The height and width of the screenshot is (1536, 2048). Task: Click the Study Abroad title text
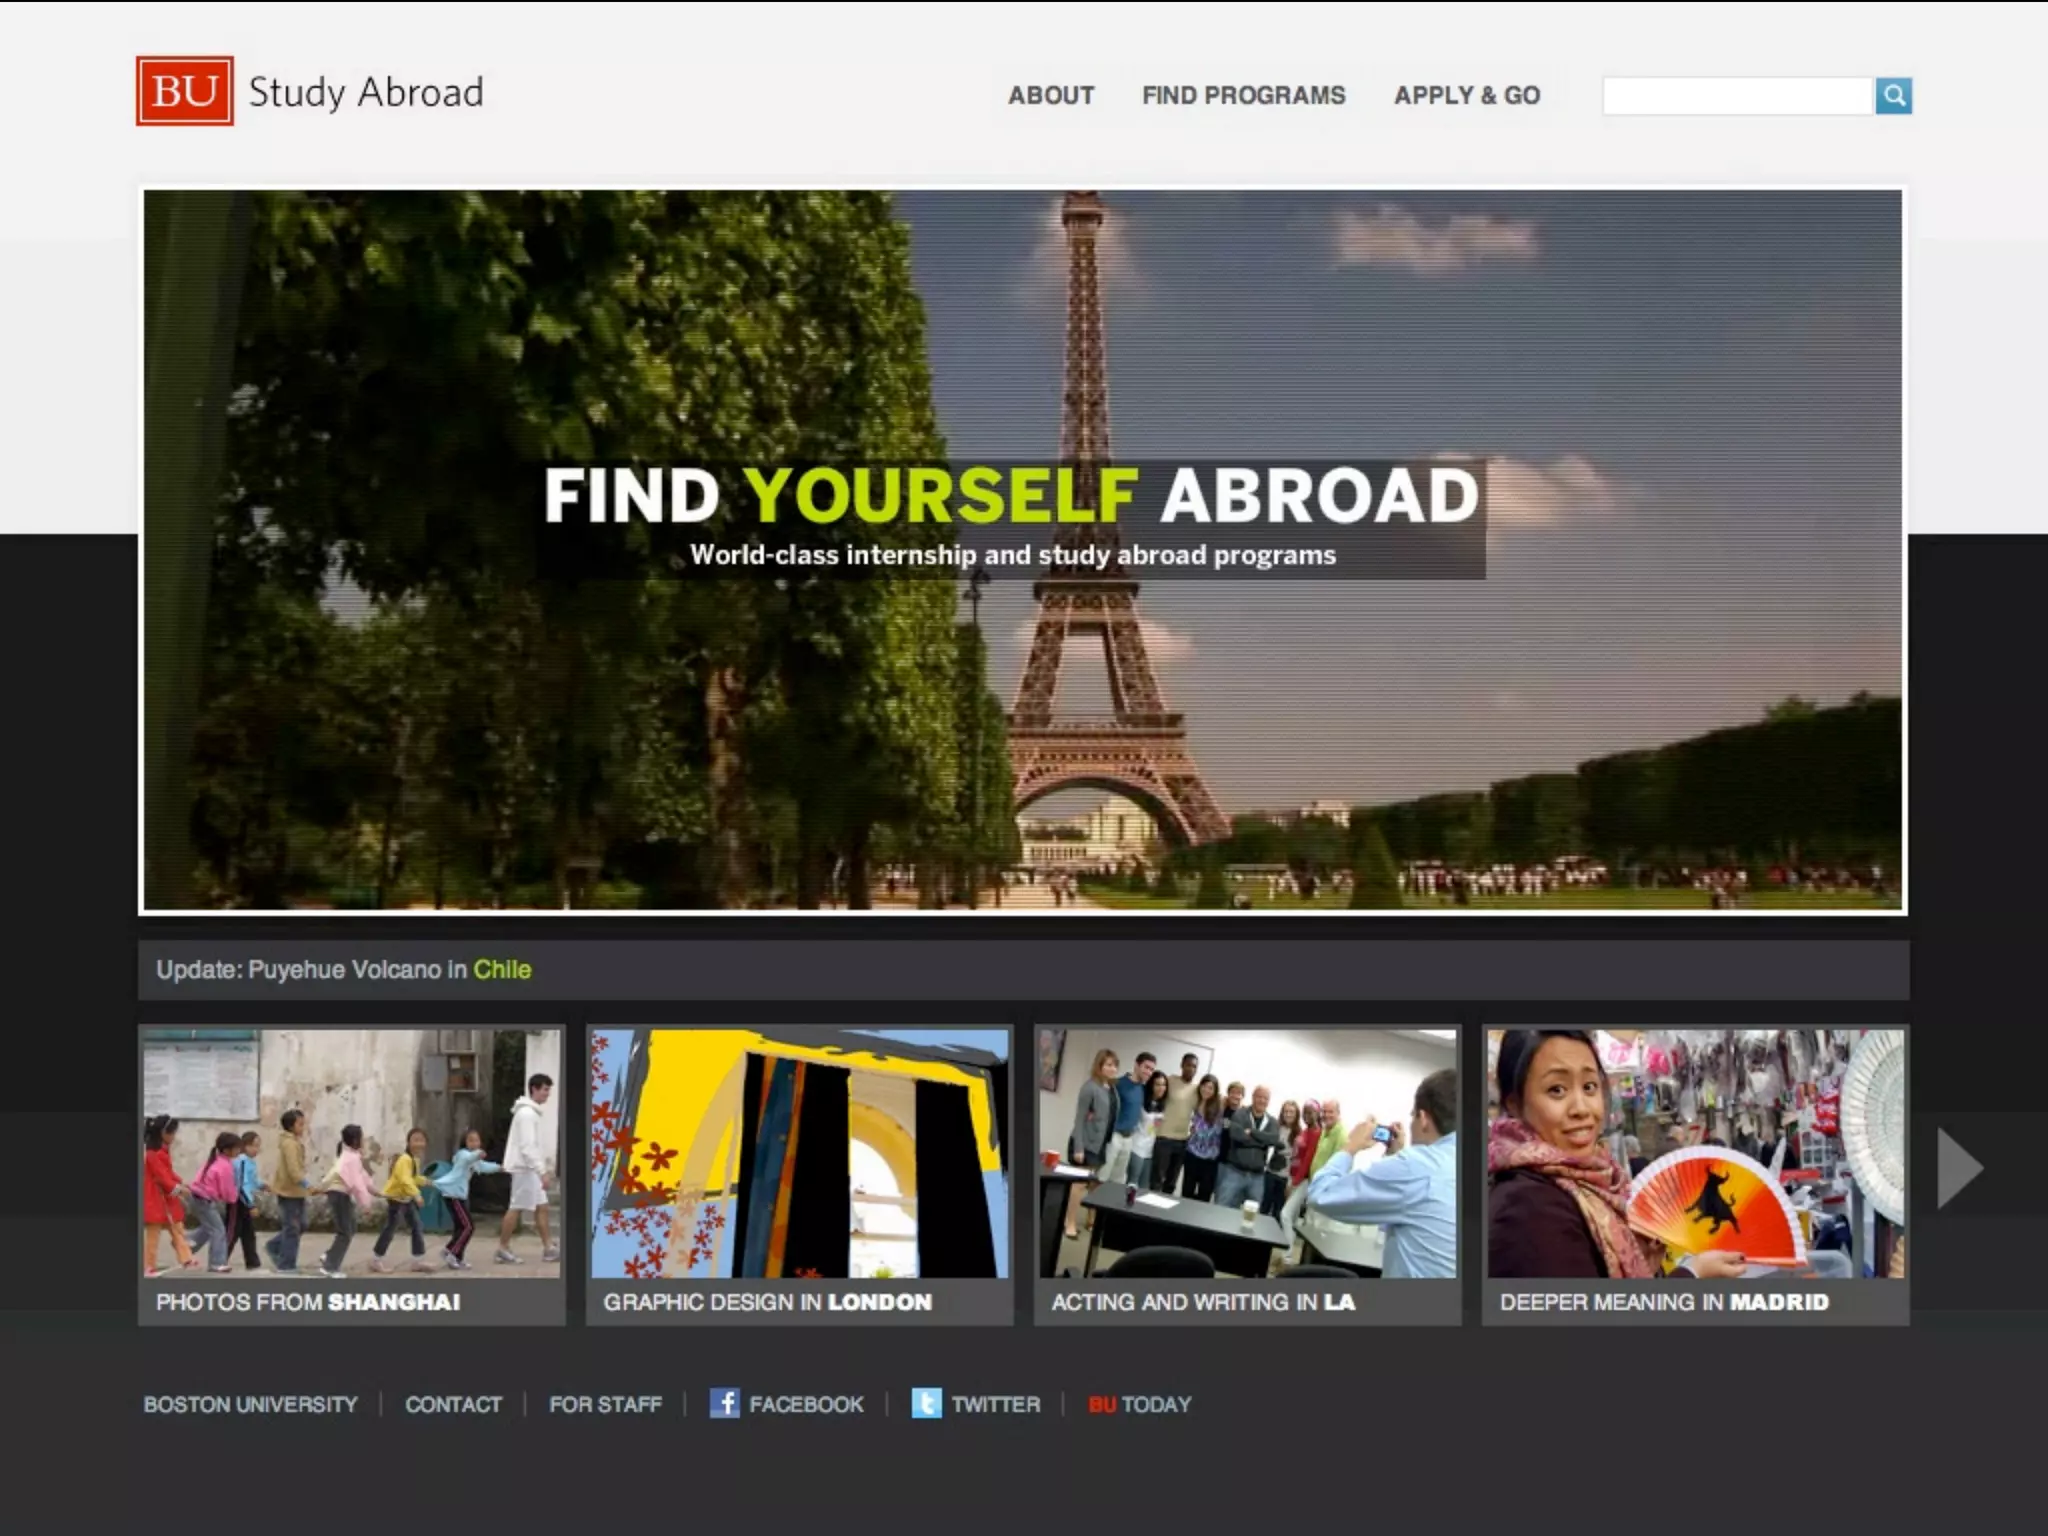(366, 92)
